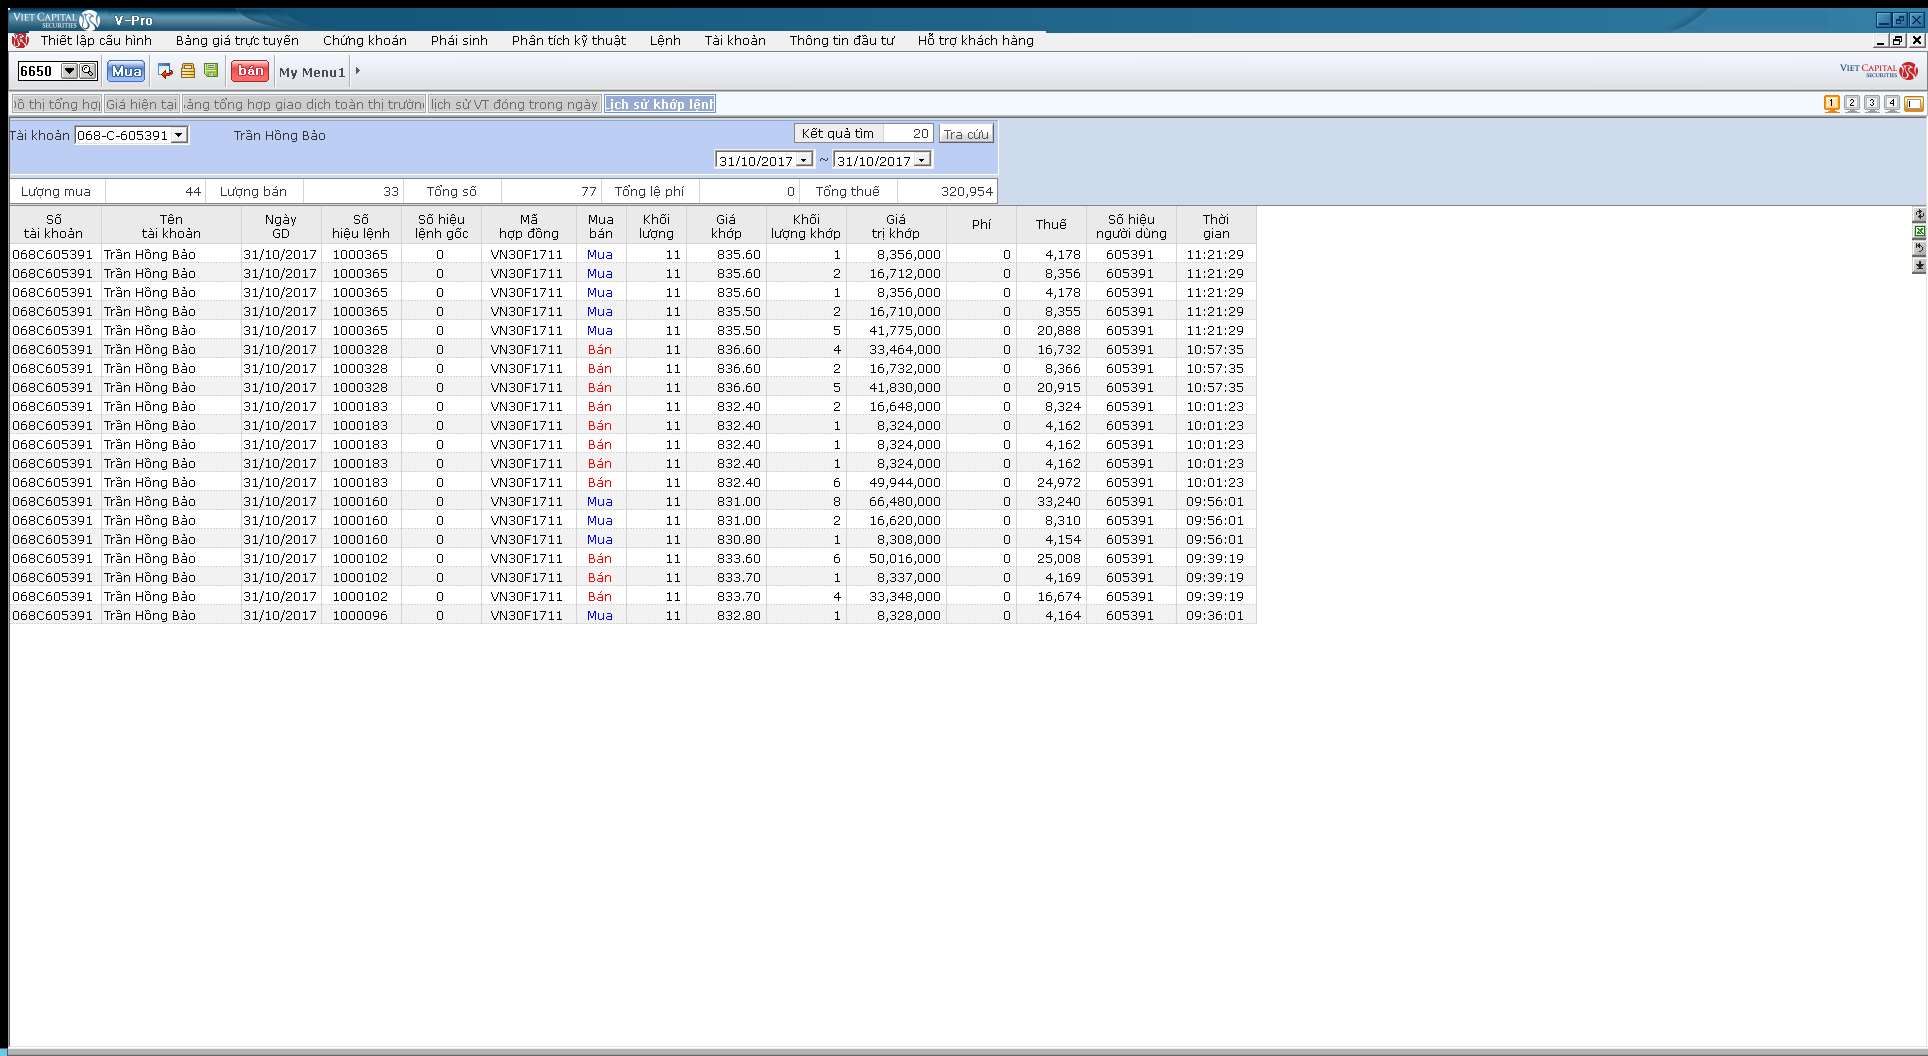Image resolution: width=1928 pixels, height=1056 pixels.
Task: Click the 49,944,000 value cell
Action: [896, 482]
